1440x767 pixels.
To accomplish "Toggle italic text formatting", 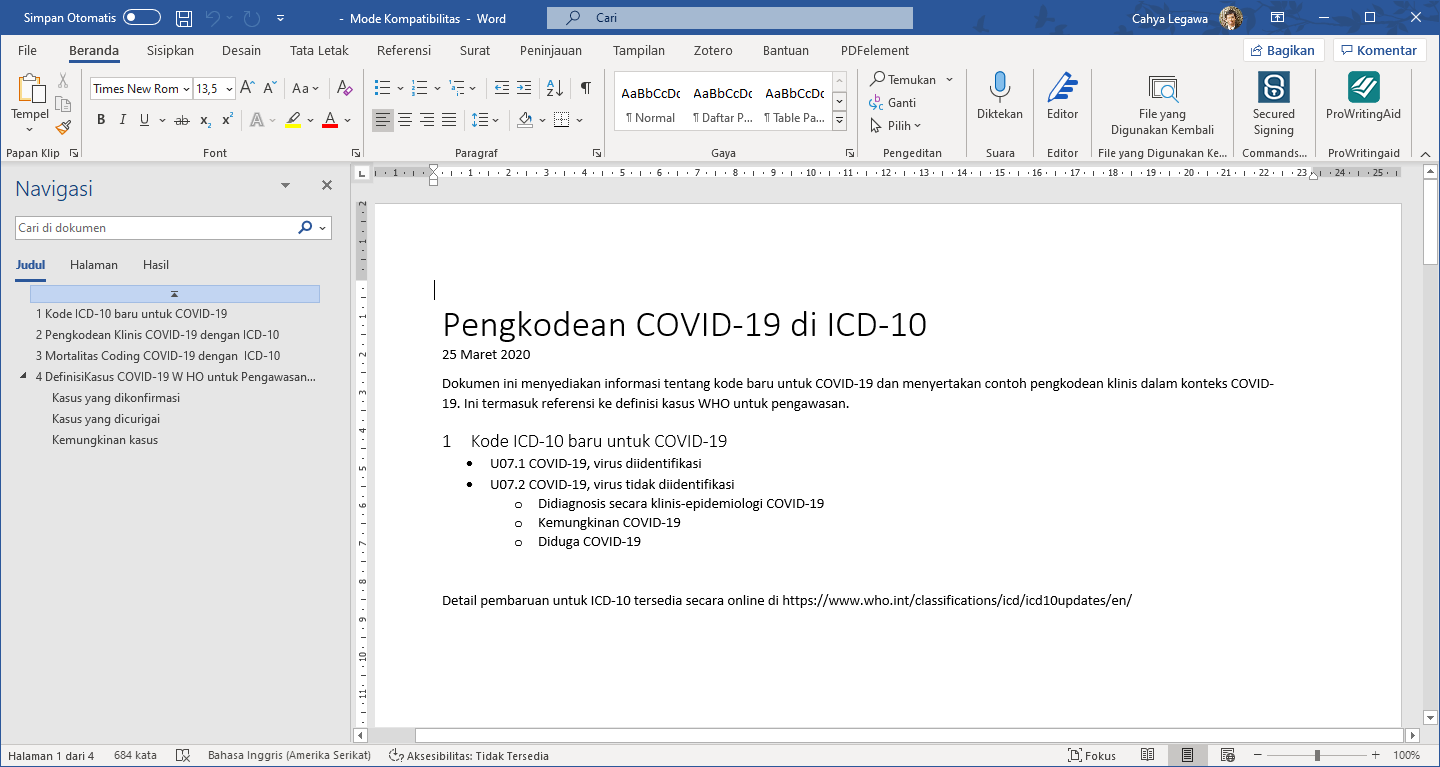I will click(123, 120).
